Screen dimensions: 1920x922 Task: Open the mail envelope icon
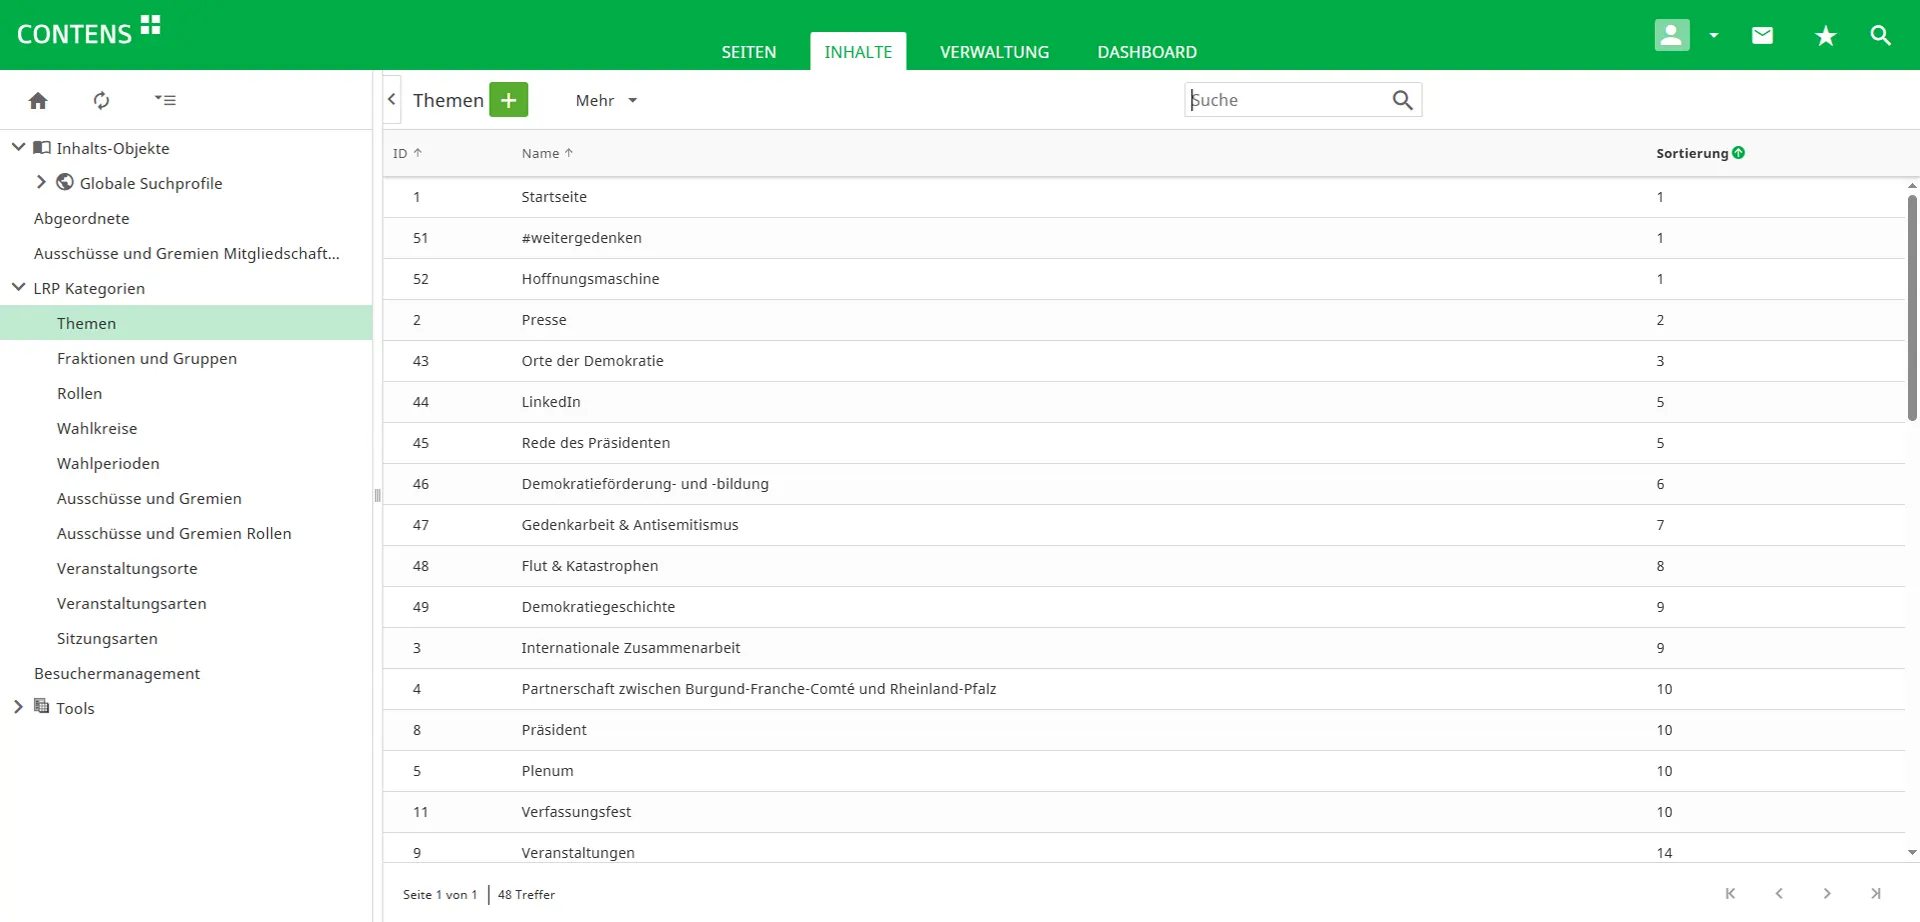click(x=1762, y=36)
